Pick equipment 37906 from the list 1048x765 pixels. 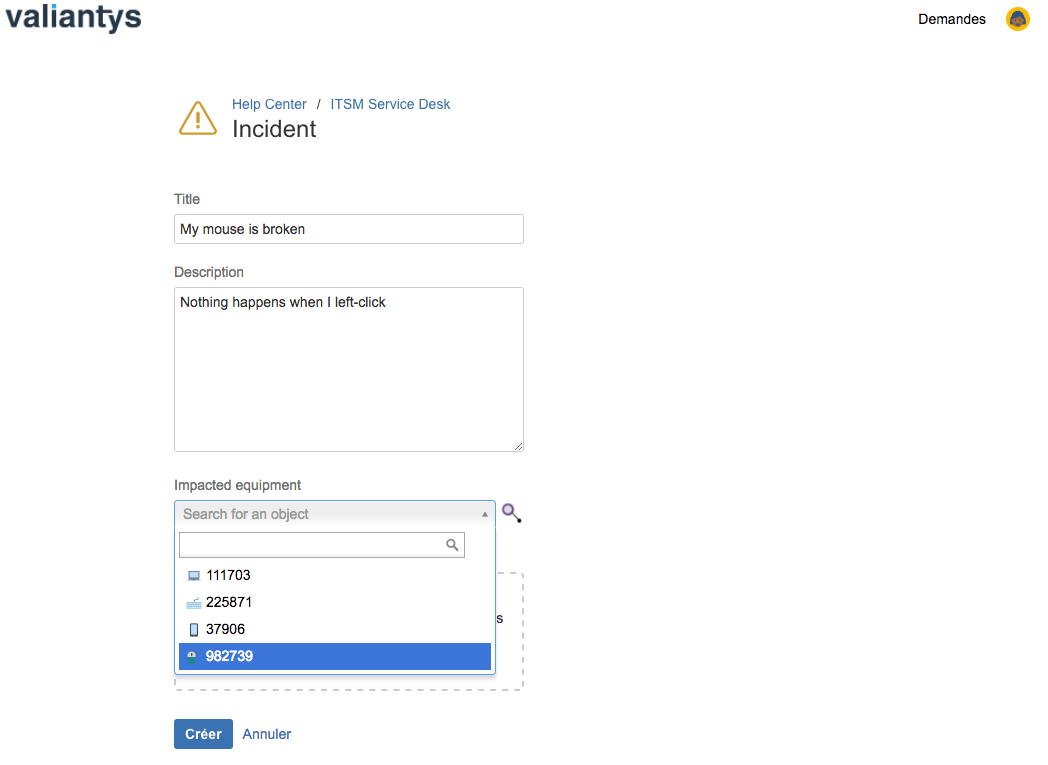(x=335, y=629)
